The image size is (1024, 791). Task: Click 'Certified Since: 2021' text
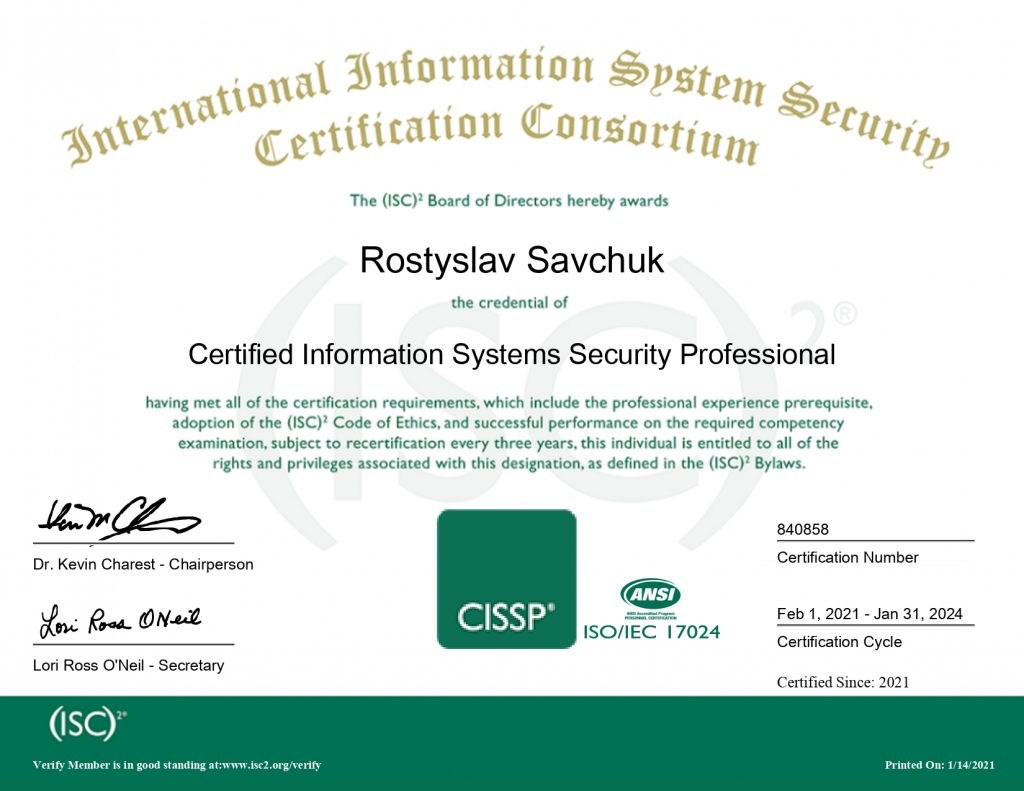pyautogui.click(x=843, y=683)
